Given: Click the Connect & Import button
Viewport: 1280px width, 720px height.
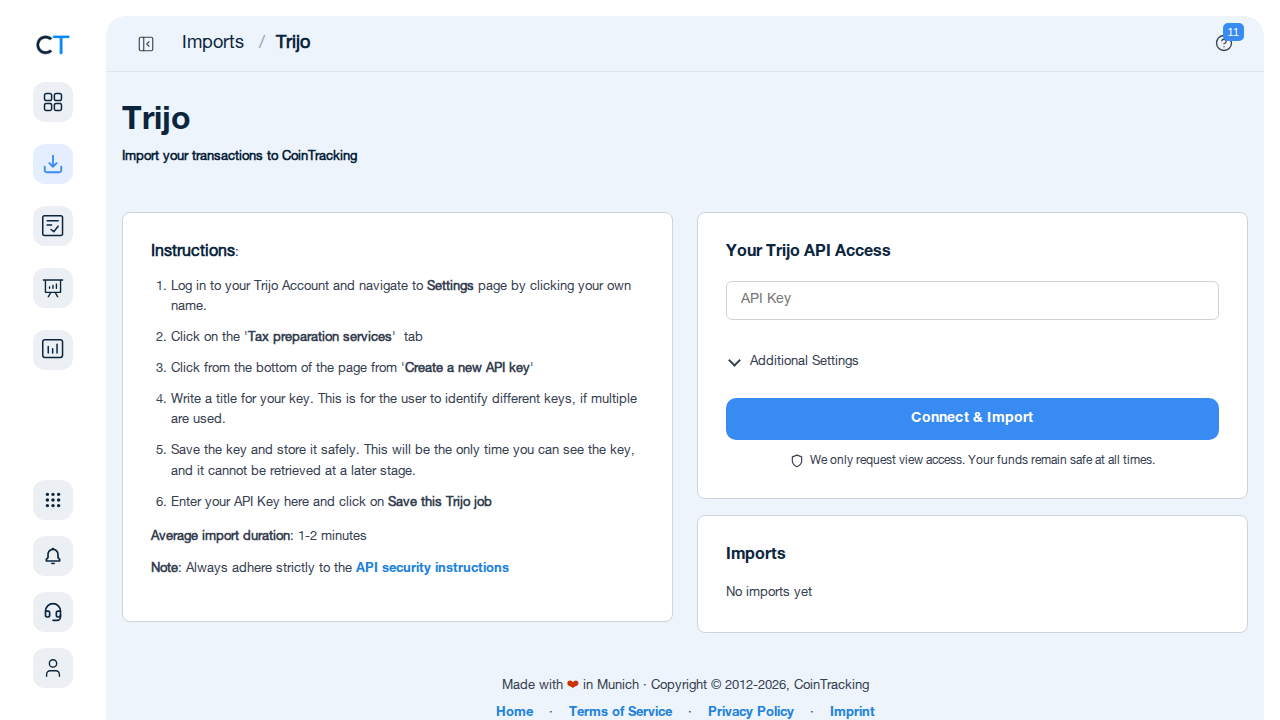Looking at the screenshot, I should (972, 419).
